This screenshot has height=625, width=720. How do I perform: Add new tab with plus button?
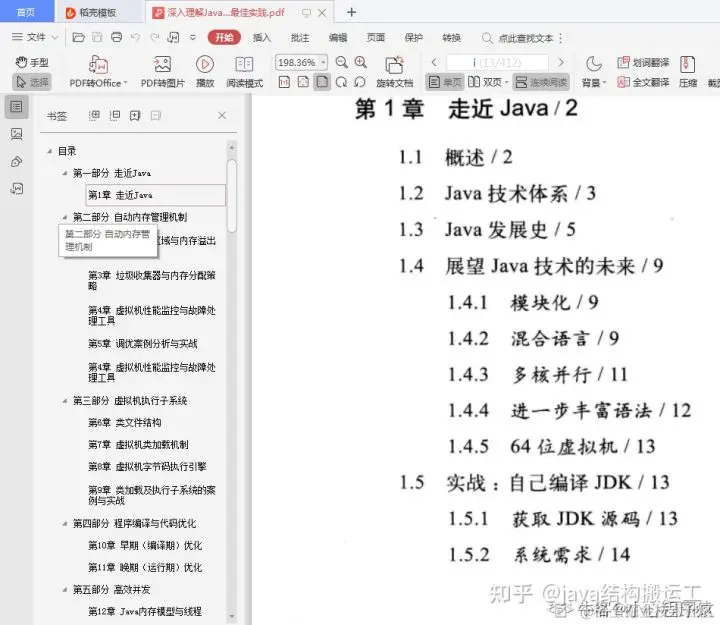(x=351, y=12)
